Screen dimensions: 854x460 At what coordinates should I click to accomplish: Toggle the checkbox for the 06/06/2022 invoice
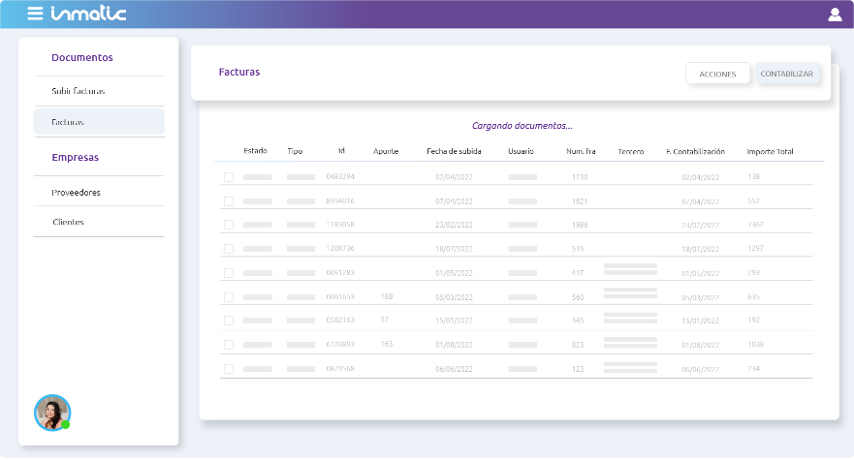pyautogui.click(x=228, y=369)
